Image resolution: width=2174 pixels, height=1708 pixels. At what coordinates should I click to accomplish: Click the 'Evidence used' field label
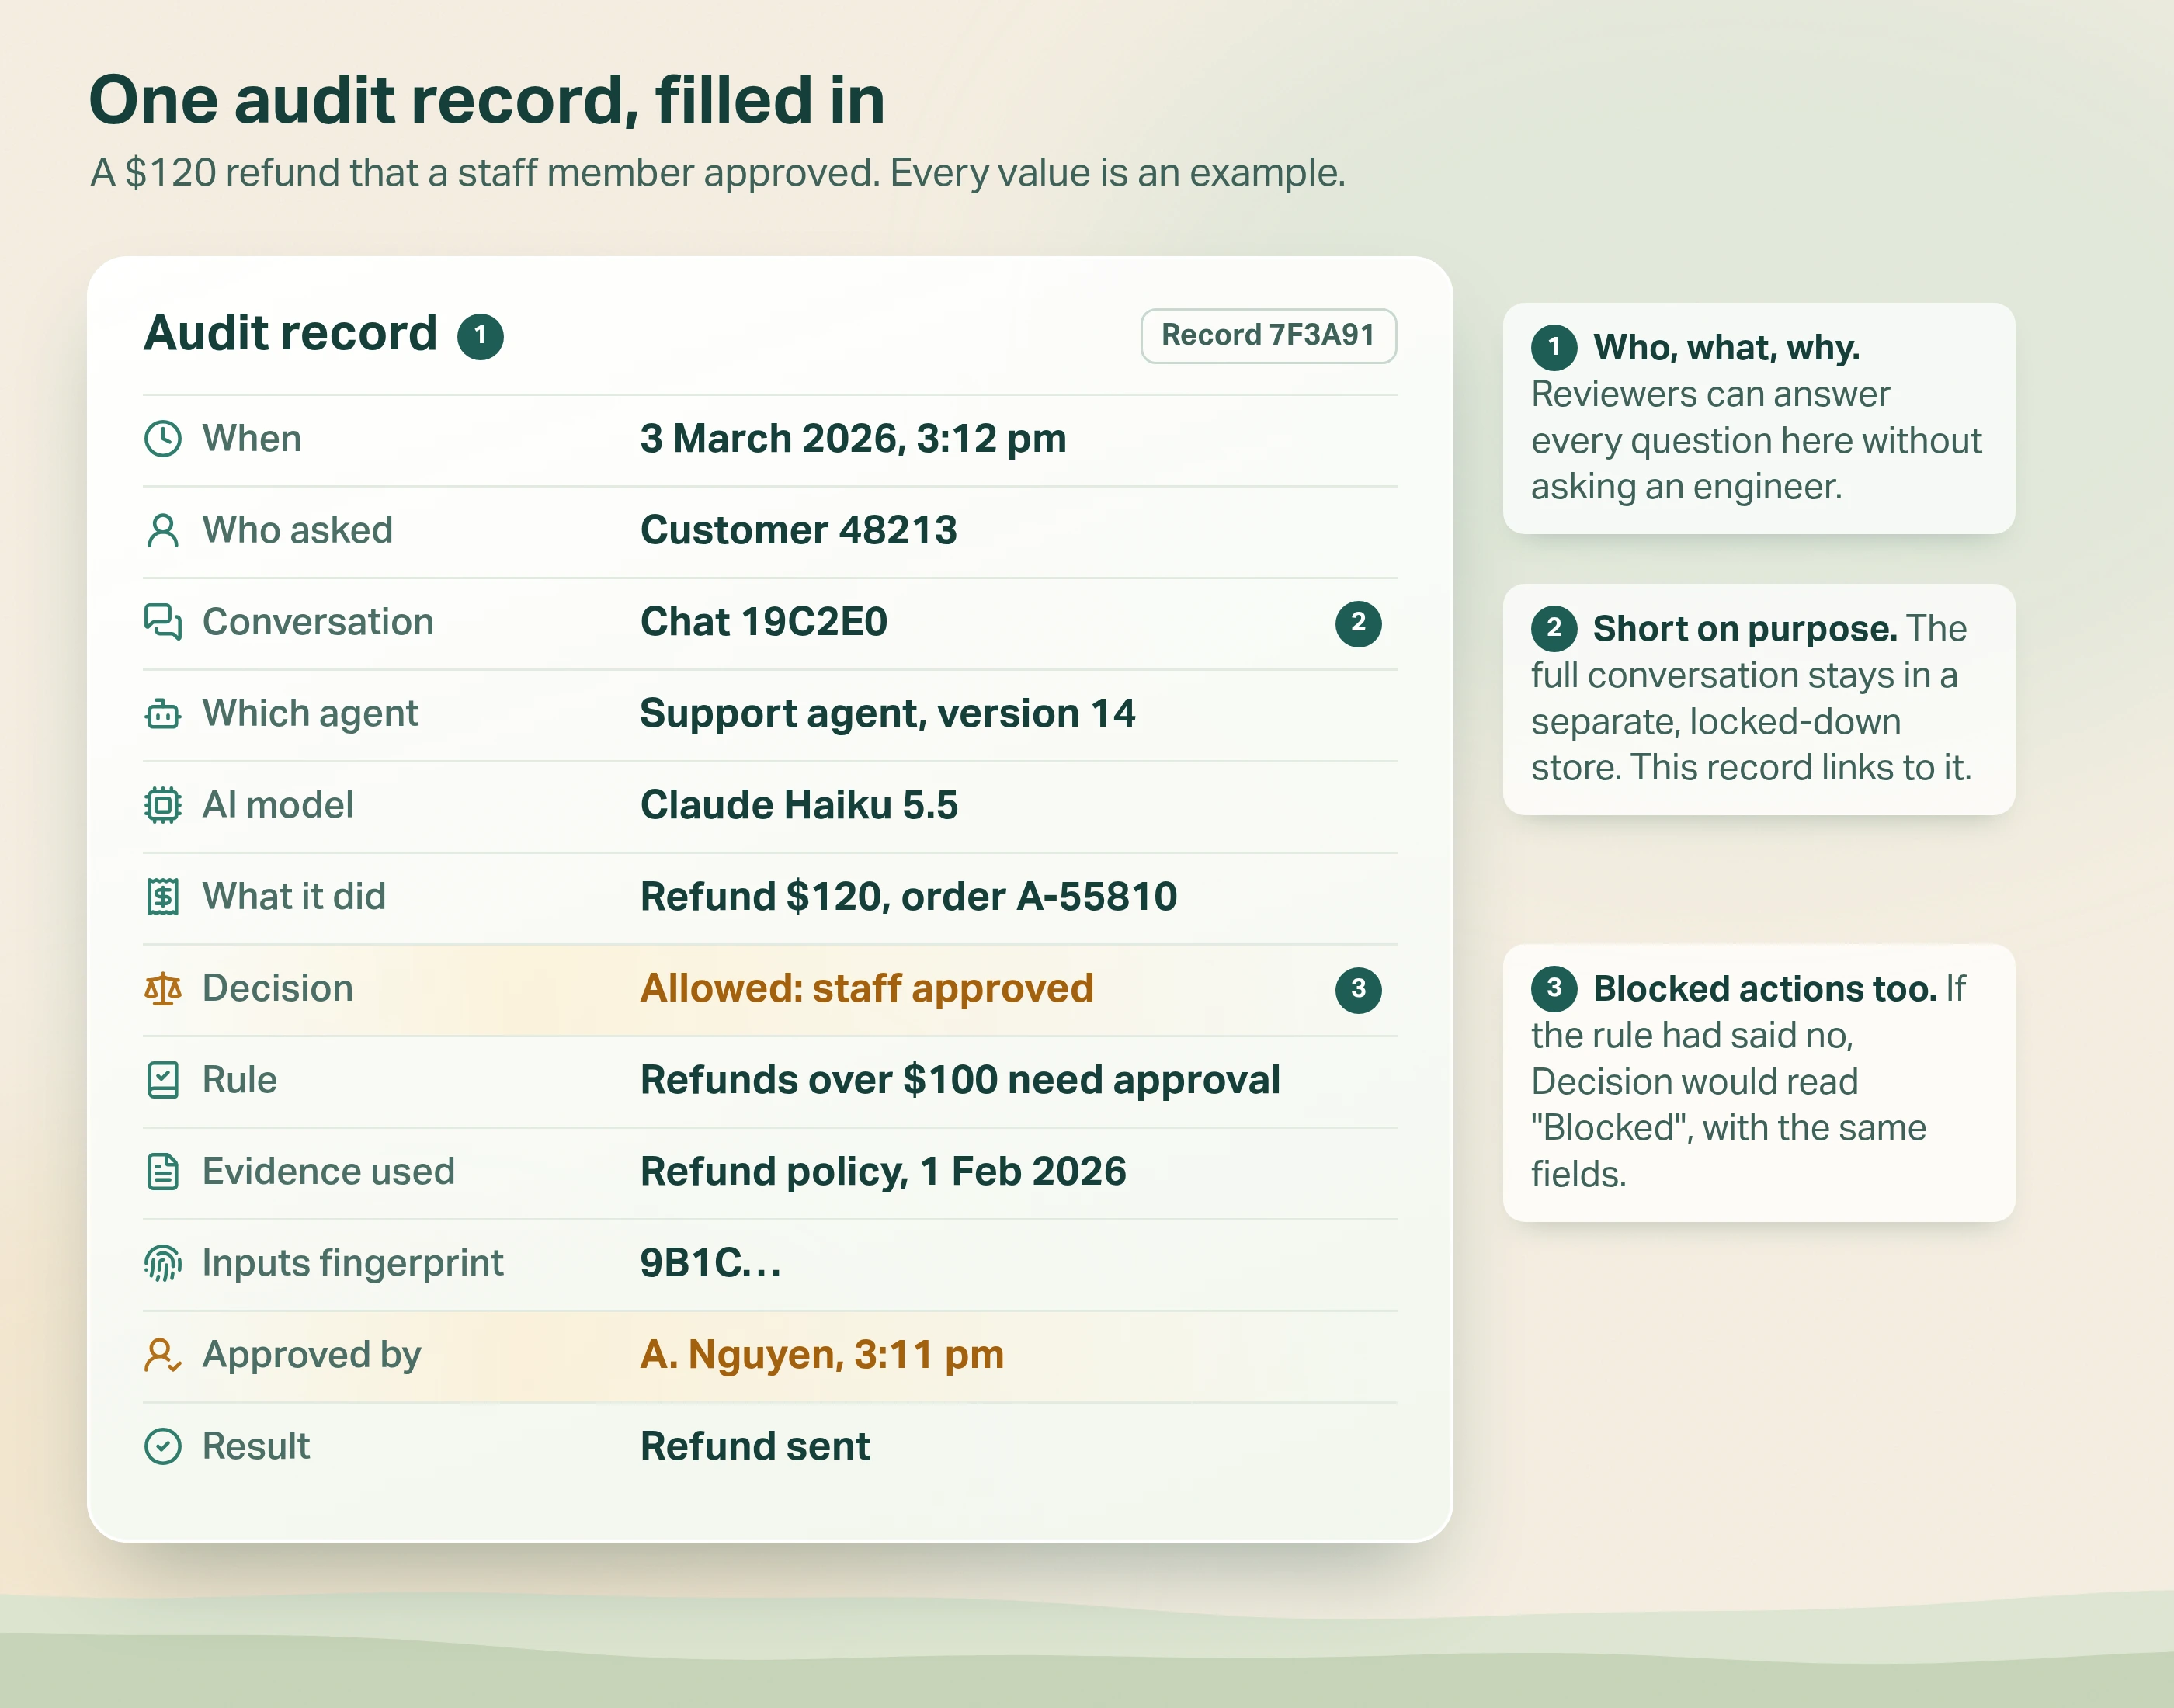pos(328,1172)
